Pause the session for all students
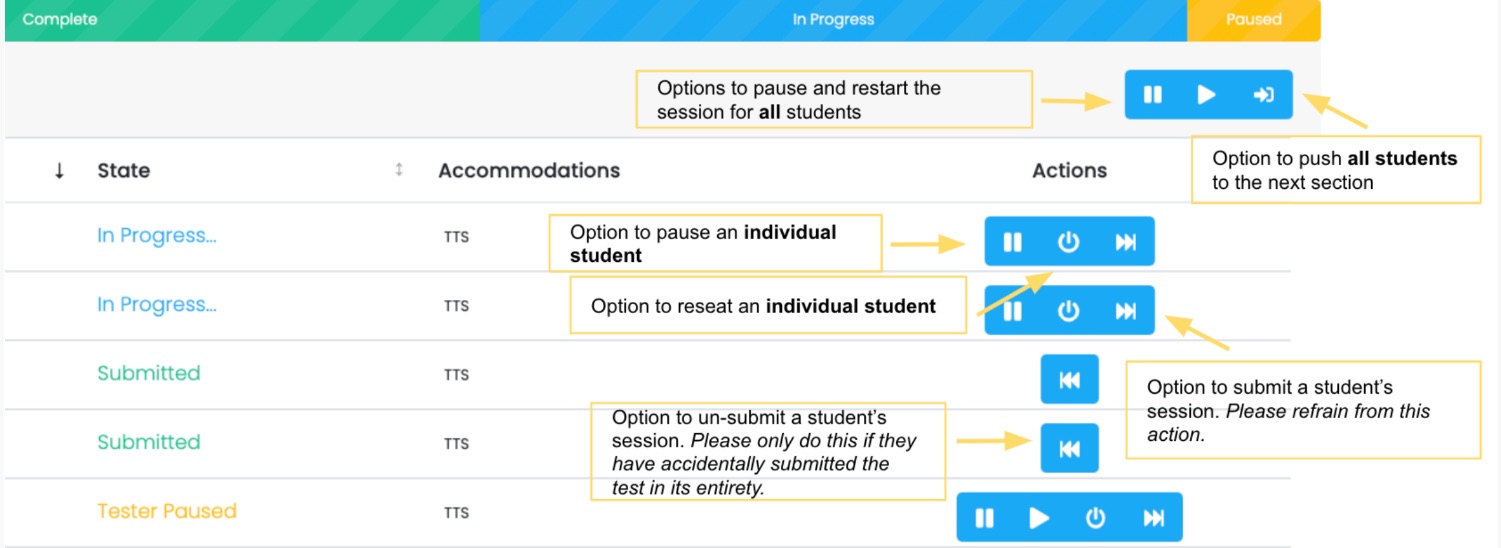 pos(1153,95)
